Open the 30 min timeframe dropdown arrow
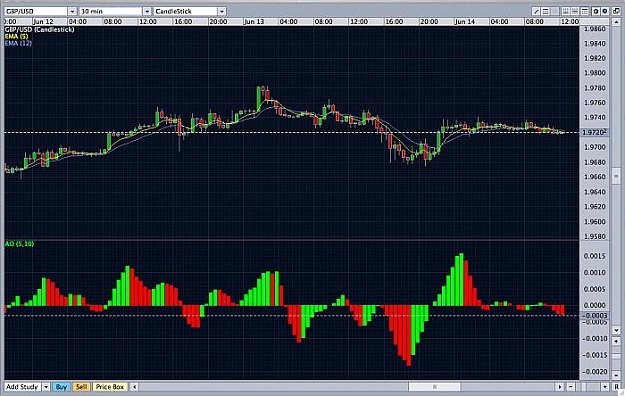The image size is (625, 396). [x=147, y=11]
